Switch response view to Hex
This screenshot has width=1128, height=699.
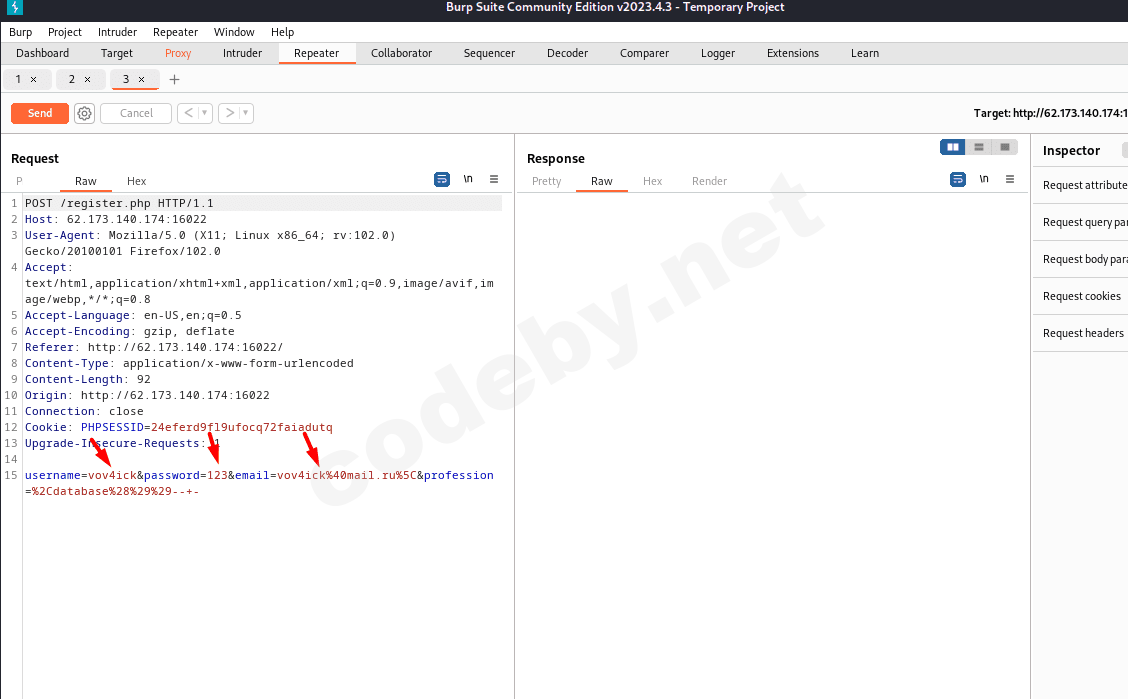pyautogui.click(x=652, y=181)
